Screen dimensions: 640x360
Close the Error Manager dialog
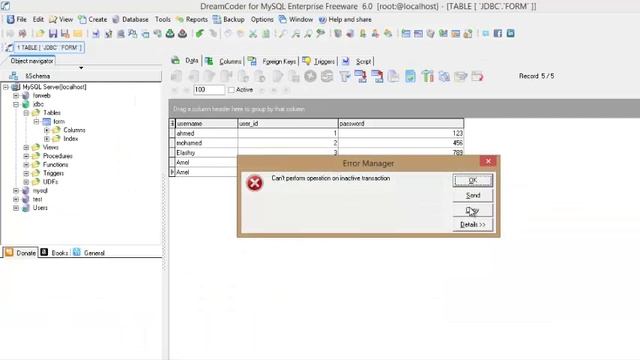[x=488, y=161]
